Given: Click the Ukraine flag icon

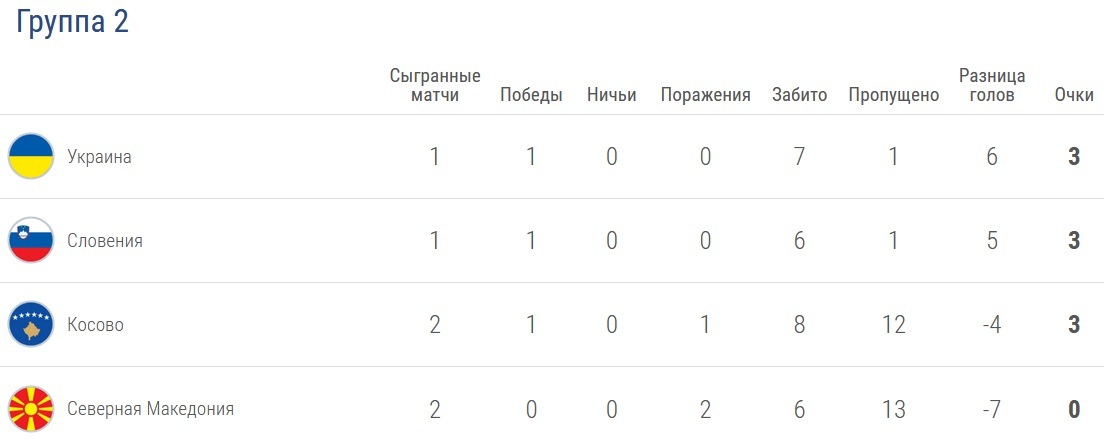Looking at the screenshot, I should click(x=31, y=157).
